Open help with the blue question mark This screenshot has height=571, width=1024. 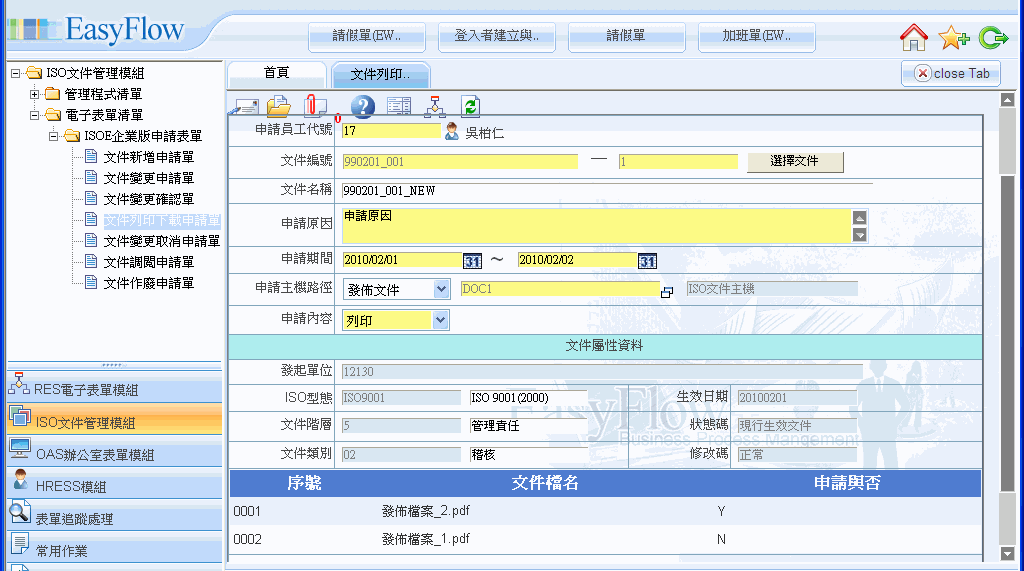[x=362, y=106]
